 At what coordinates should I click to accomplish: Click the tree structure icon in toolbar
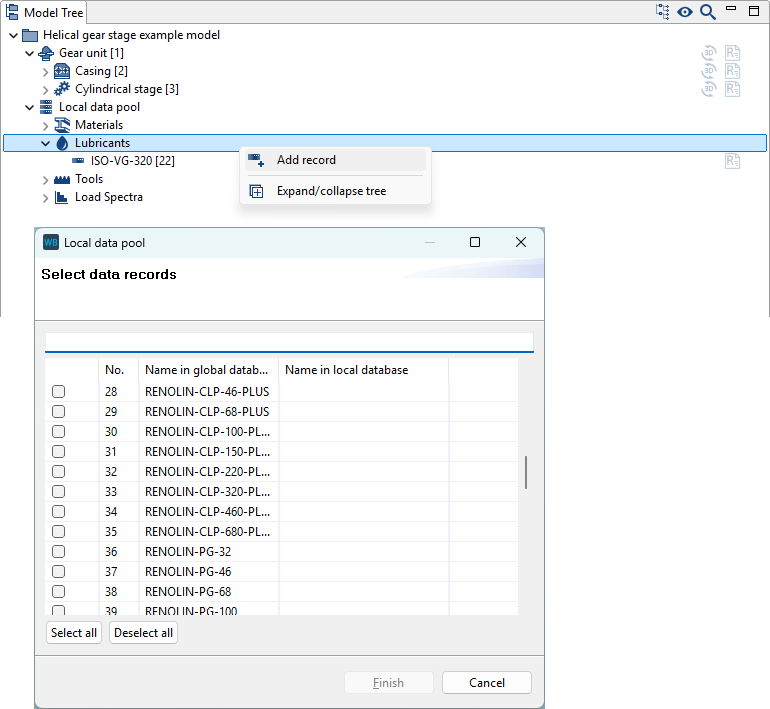pos(663,12)
